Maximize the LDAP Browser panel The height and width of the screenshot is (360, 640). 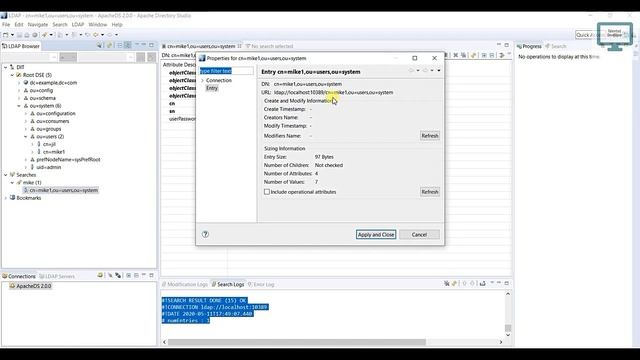[x=151, y=45]
